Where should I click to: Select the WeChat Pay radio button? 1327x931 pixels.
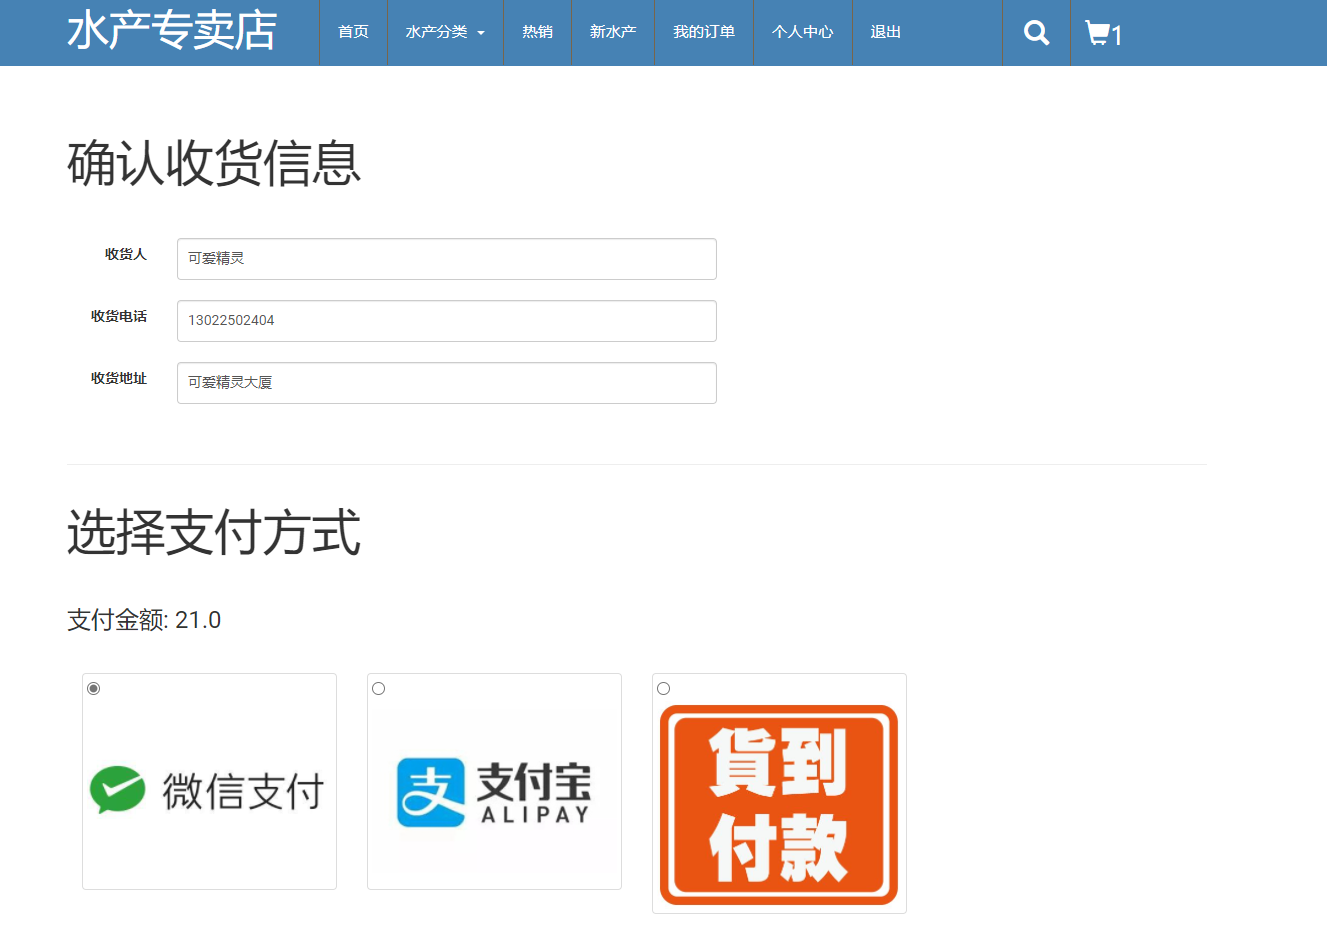click(x=93, y=688)
